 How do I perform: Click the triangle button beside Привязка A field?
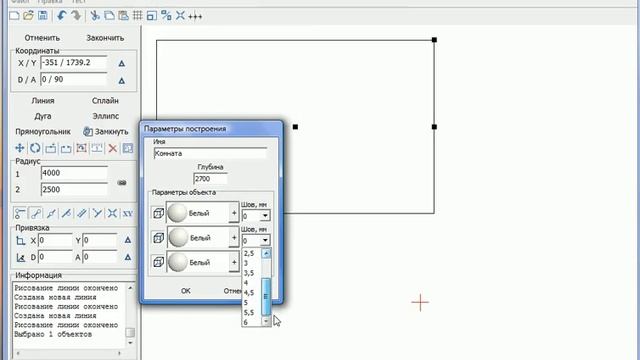128,257
